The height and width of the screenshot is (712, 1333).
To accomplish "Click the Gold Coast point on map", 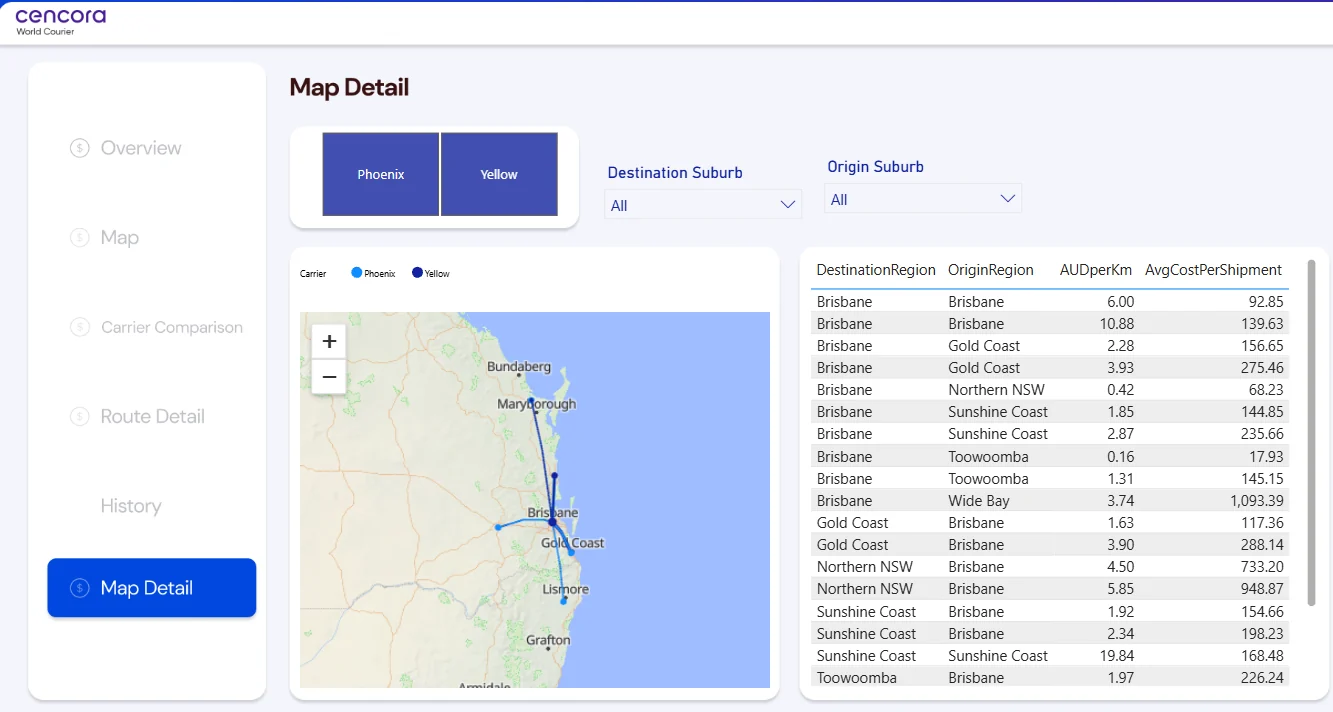I will coord(571,552).
